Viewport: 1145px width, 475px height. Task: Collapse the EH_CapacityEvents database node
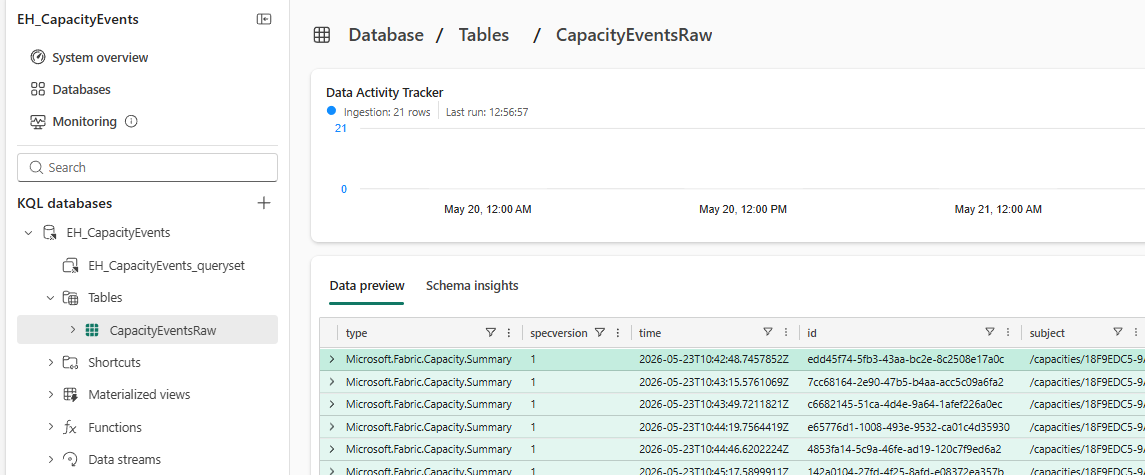[28, 233]
